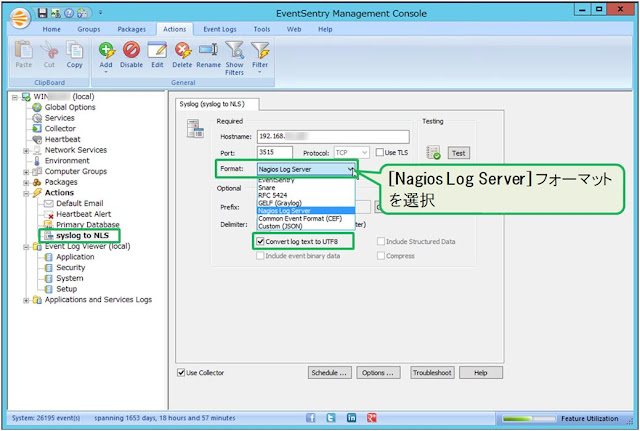The width and height of the screenshot is (640, 431).
Task: Select Heartbeat Alert action
Action: pos(83,214)
